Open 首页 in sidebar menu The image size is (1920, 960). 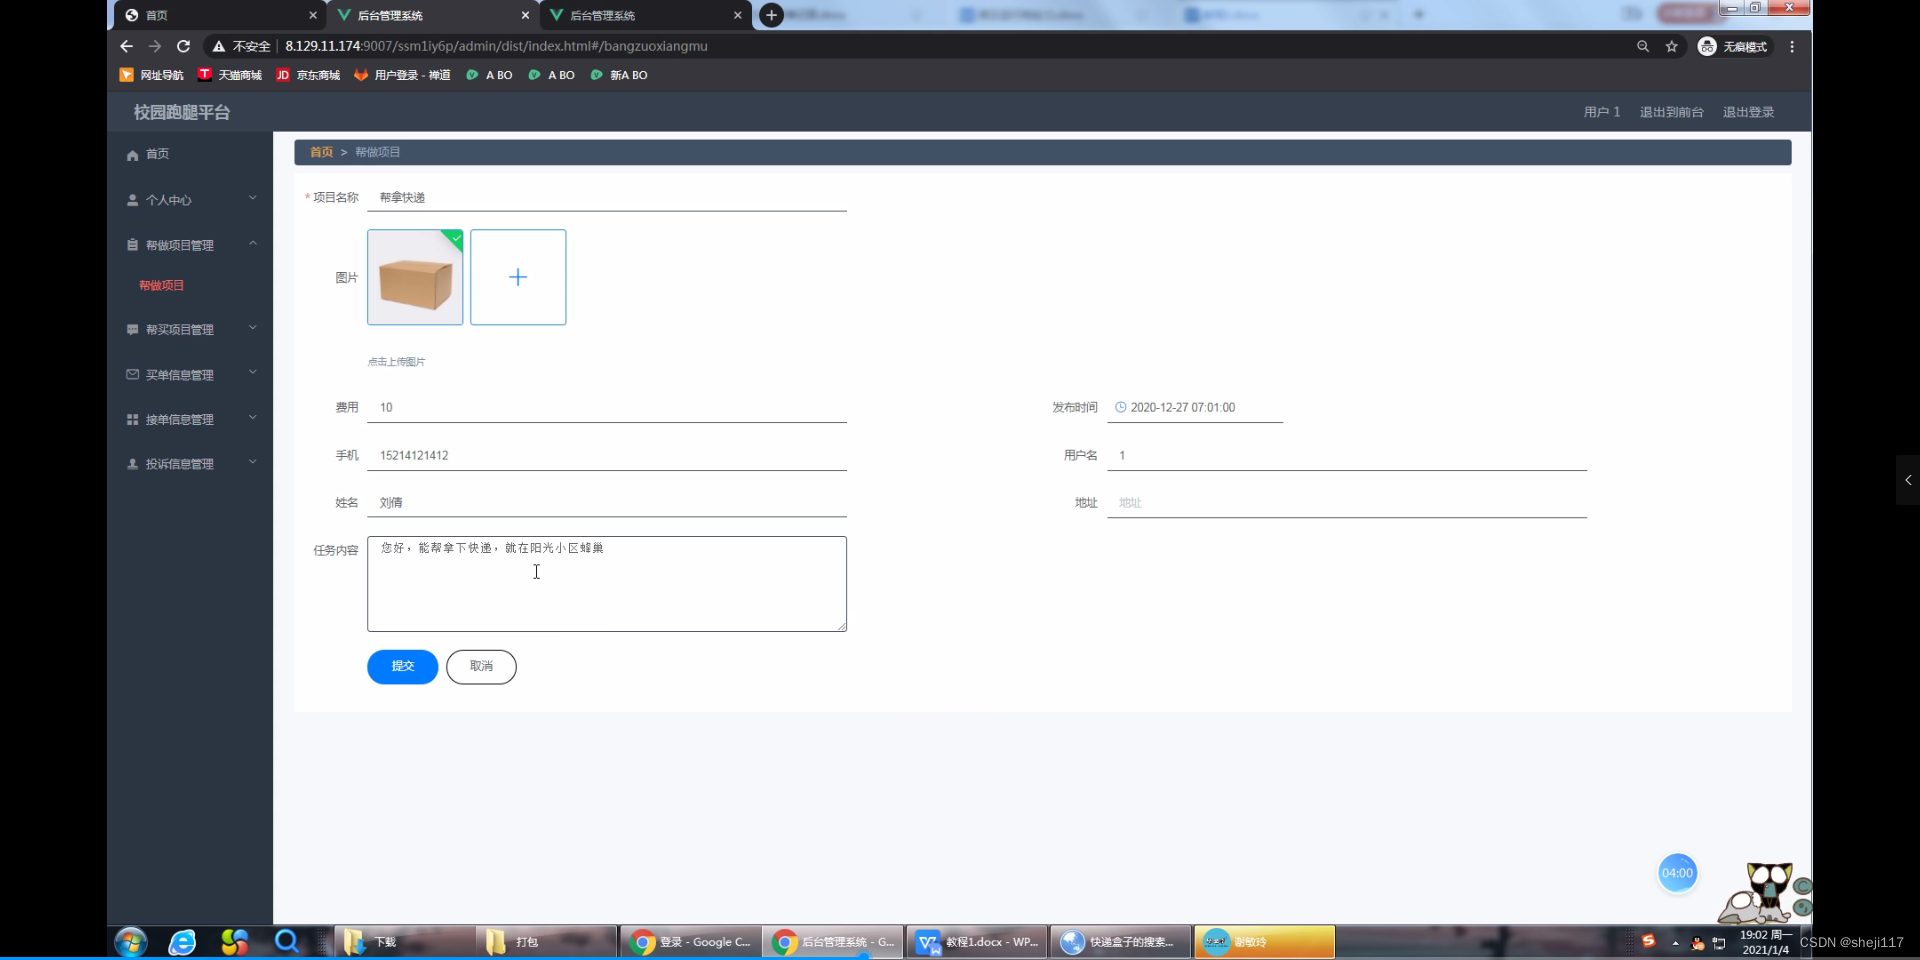tap(157, 154)
